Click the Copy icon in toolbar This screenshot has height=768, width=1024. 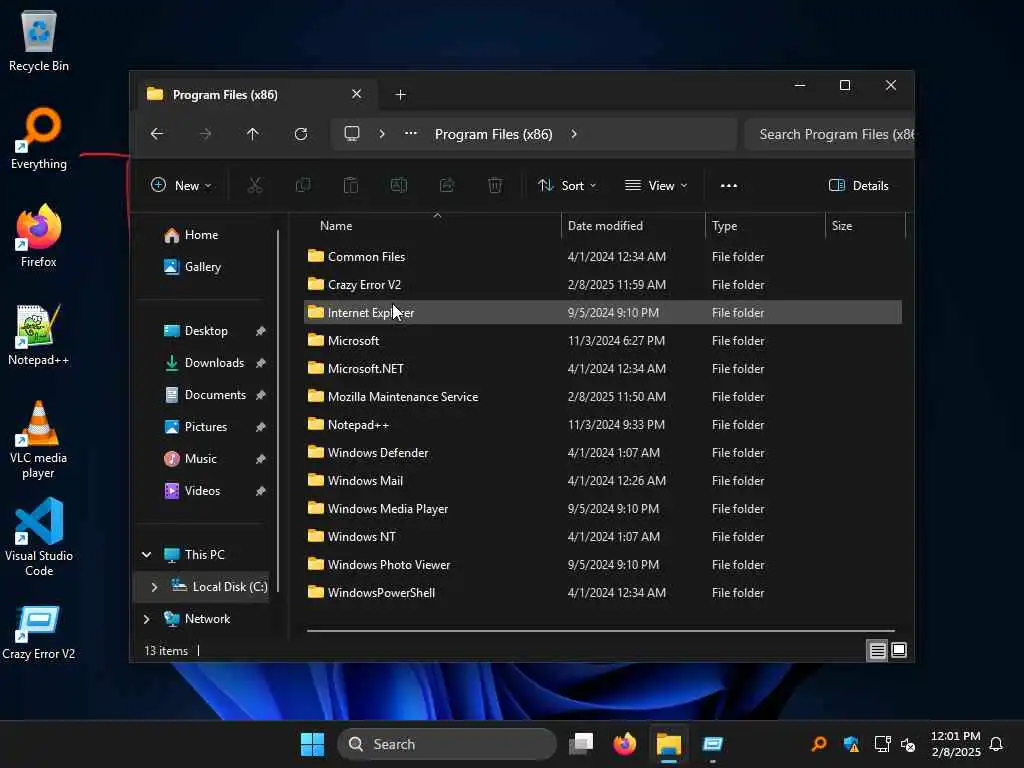point(303,185)
